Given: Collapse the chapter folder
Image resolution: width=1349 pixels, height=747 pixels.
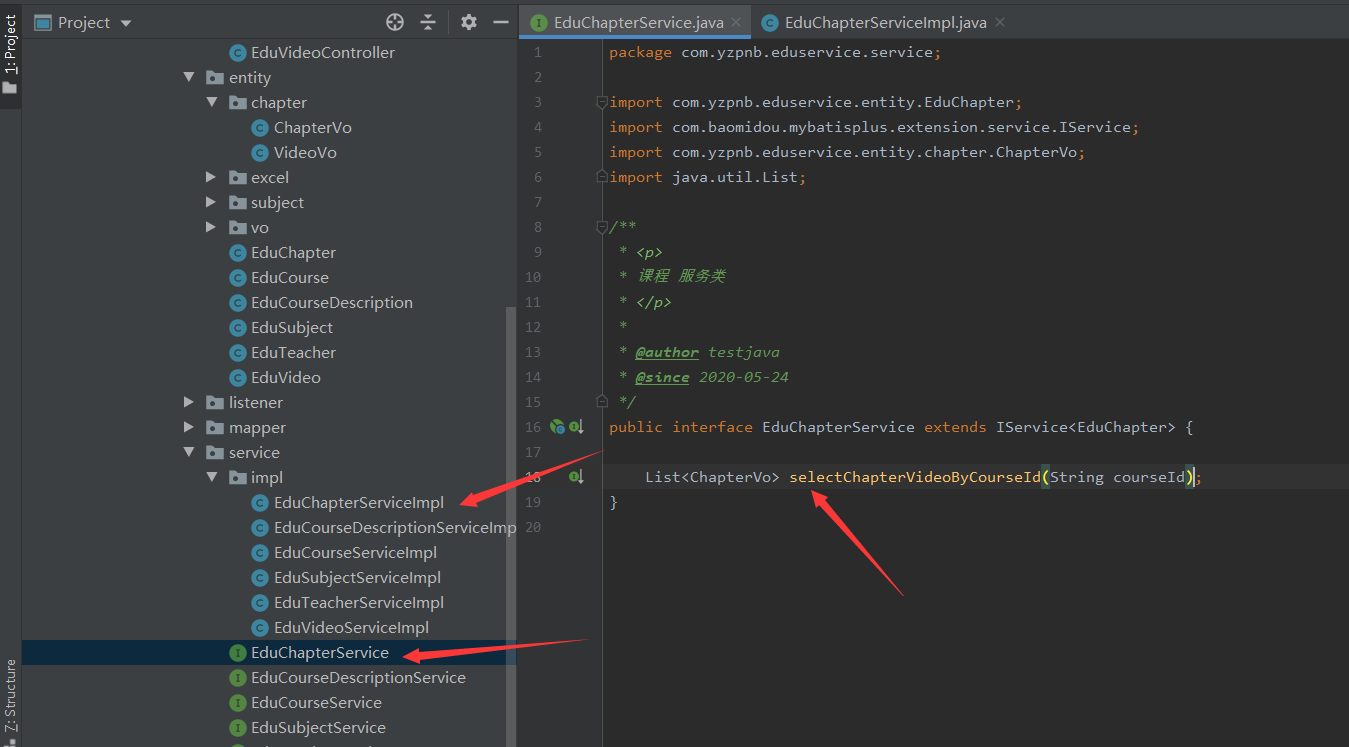Looking at the screenshot, I should click(x=211, y=102).
